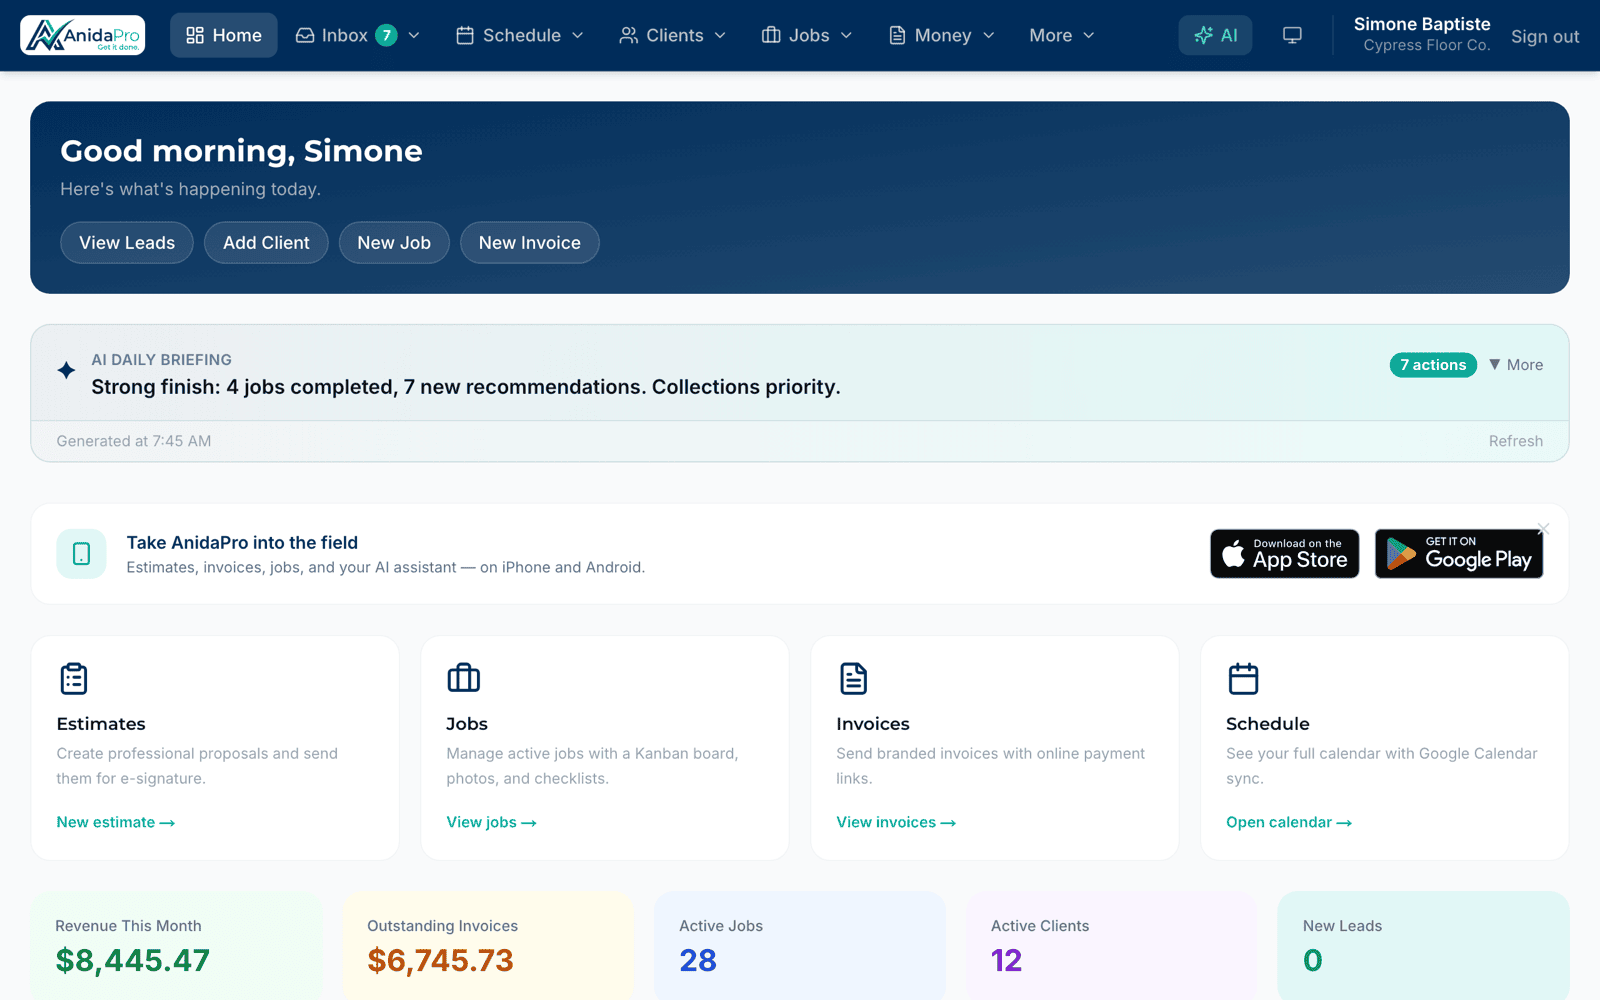
Task: Click the New Job button
Action: pyautogui.click(x=394, y=243)
